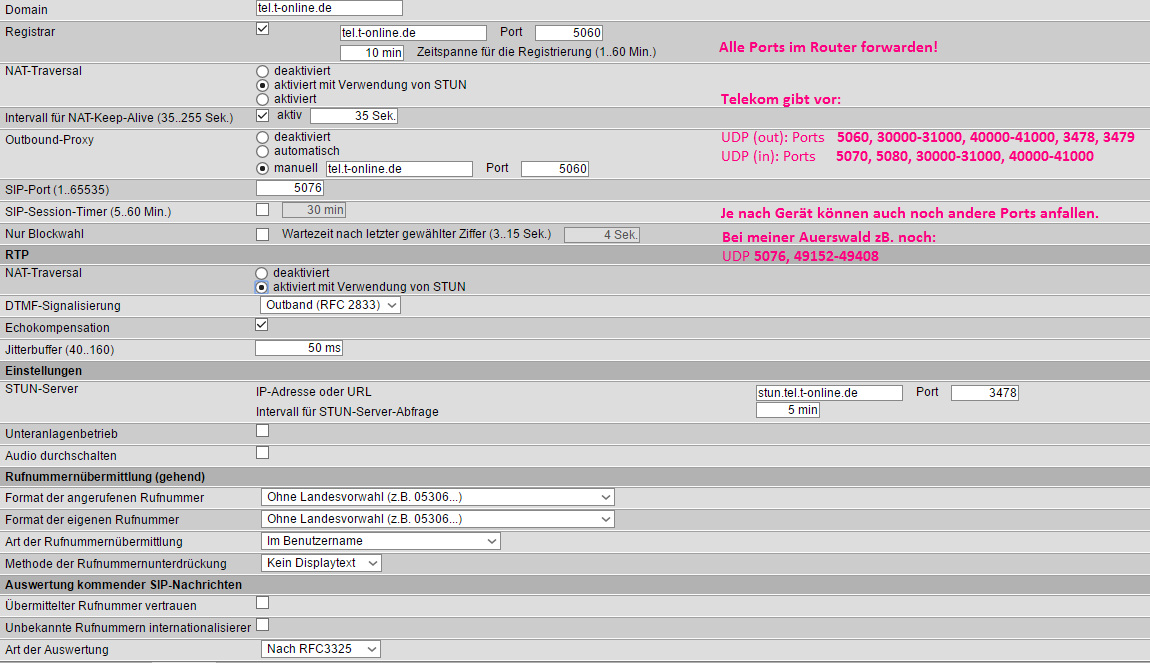Click the Registrar server address field

[x=414, y=33]
